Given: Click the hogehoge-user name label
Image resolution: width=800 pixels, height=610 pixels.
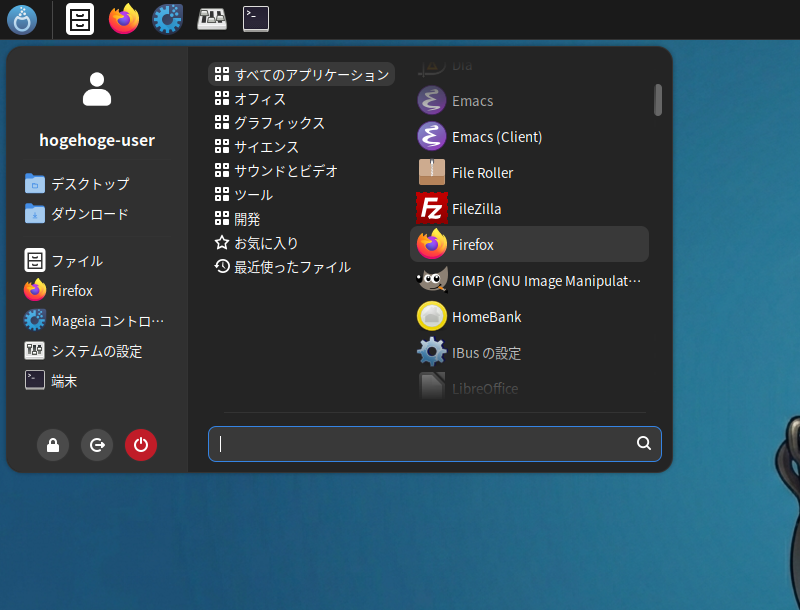Looking at the screenshot, I should (97, 140).
